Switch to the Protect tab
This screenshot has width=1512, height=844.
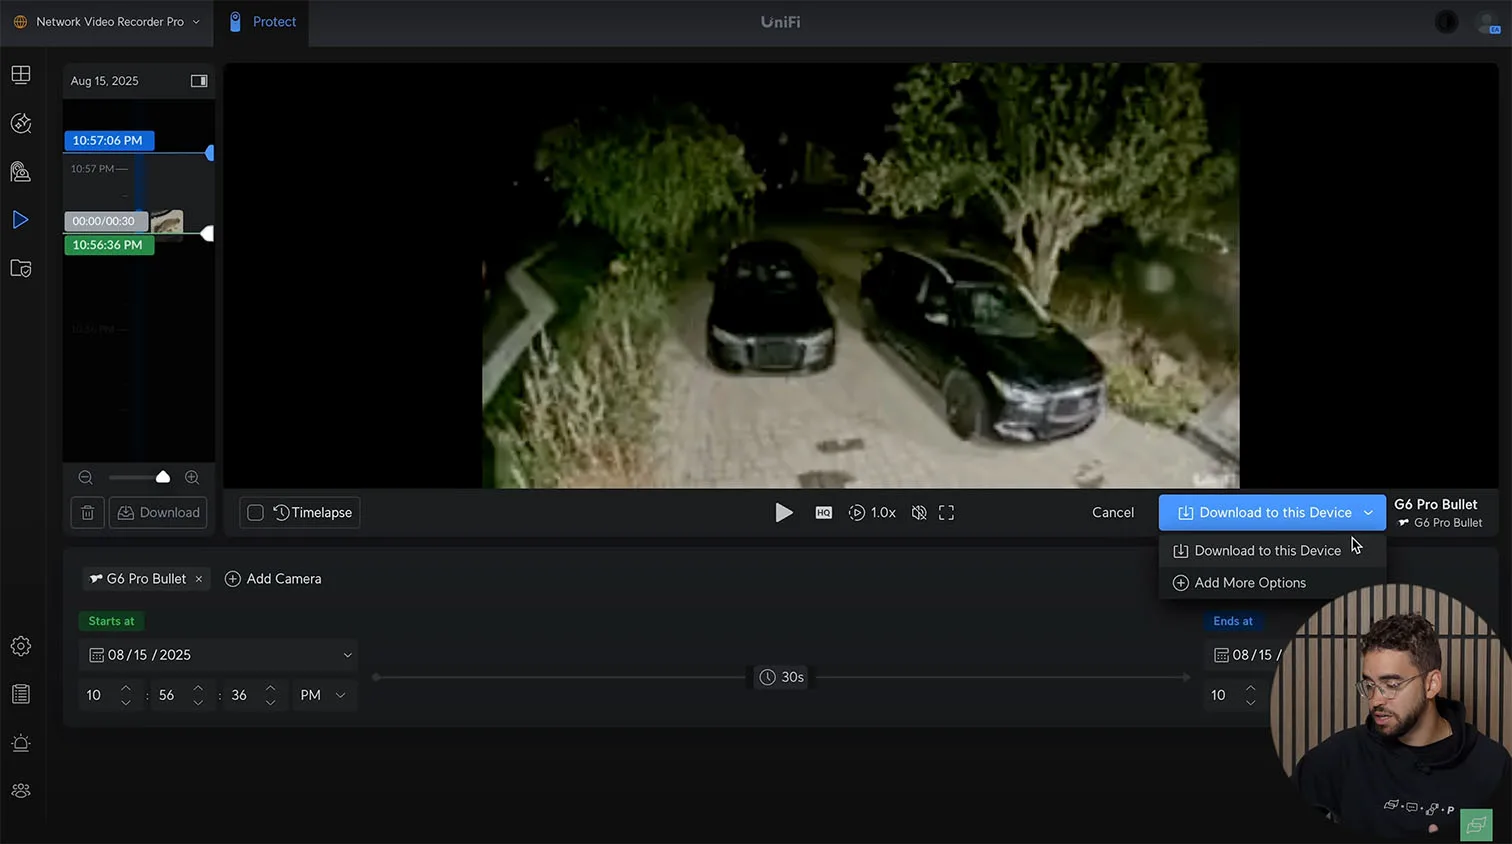point(262,22)
